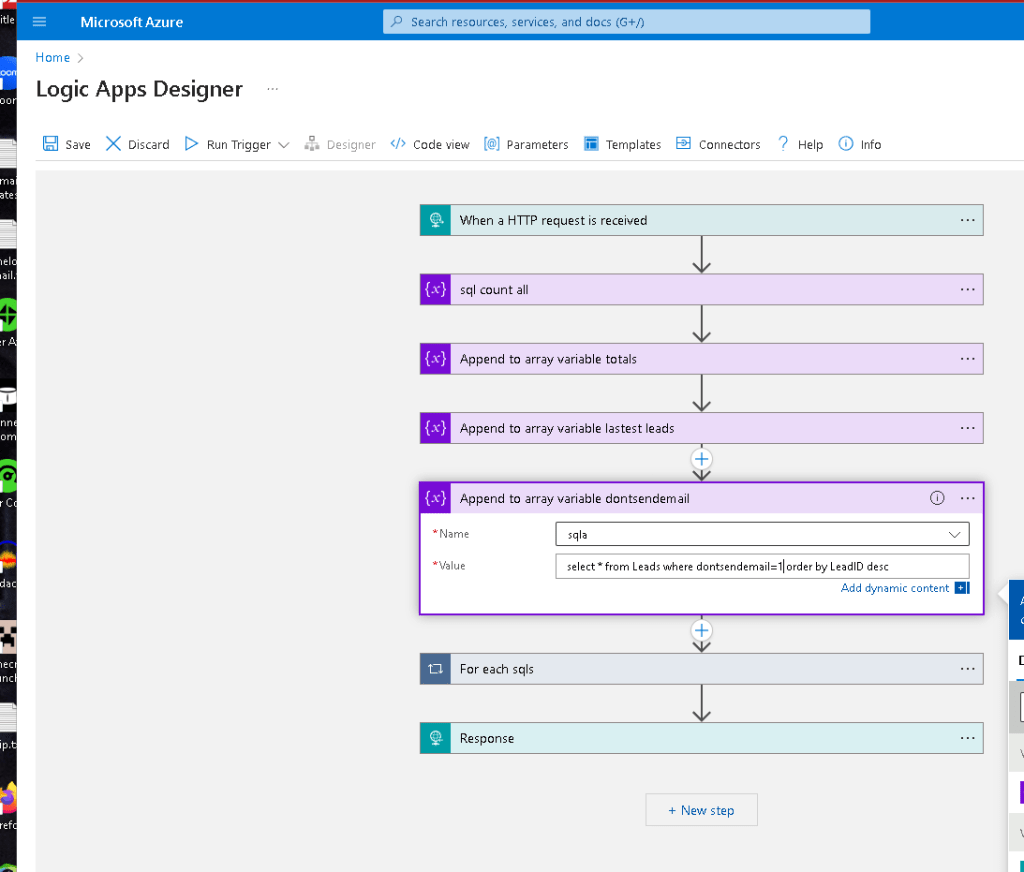The width and height of the screenshot is (1024, 872).
Task: Expand Append to array variable lastest leads
Action: coord(701,428)
